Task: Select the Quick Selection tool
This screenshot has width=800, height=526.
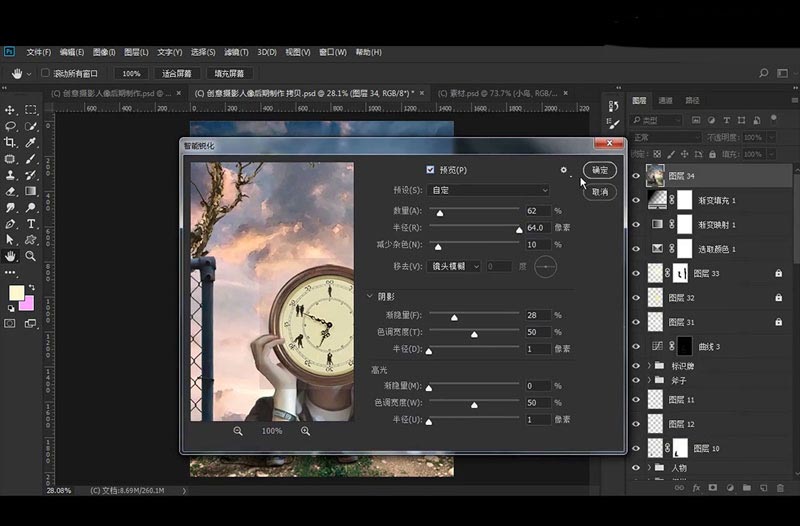Action: coord(31,126)
